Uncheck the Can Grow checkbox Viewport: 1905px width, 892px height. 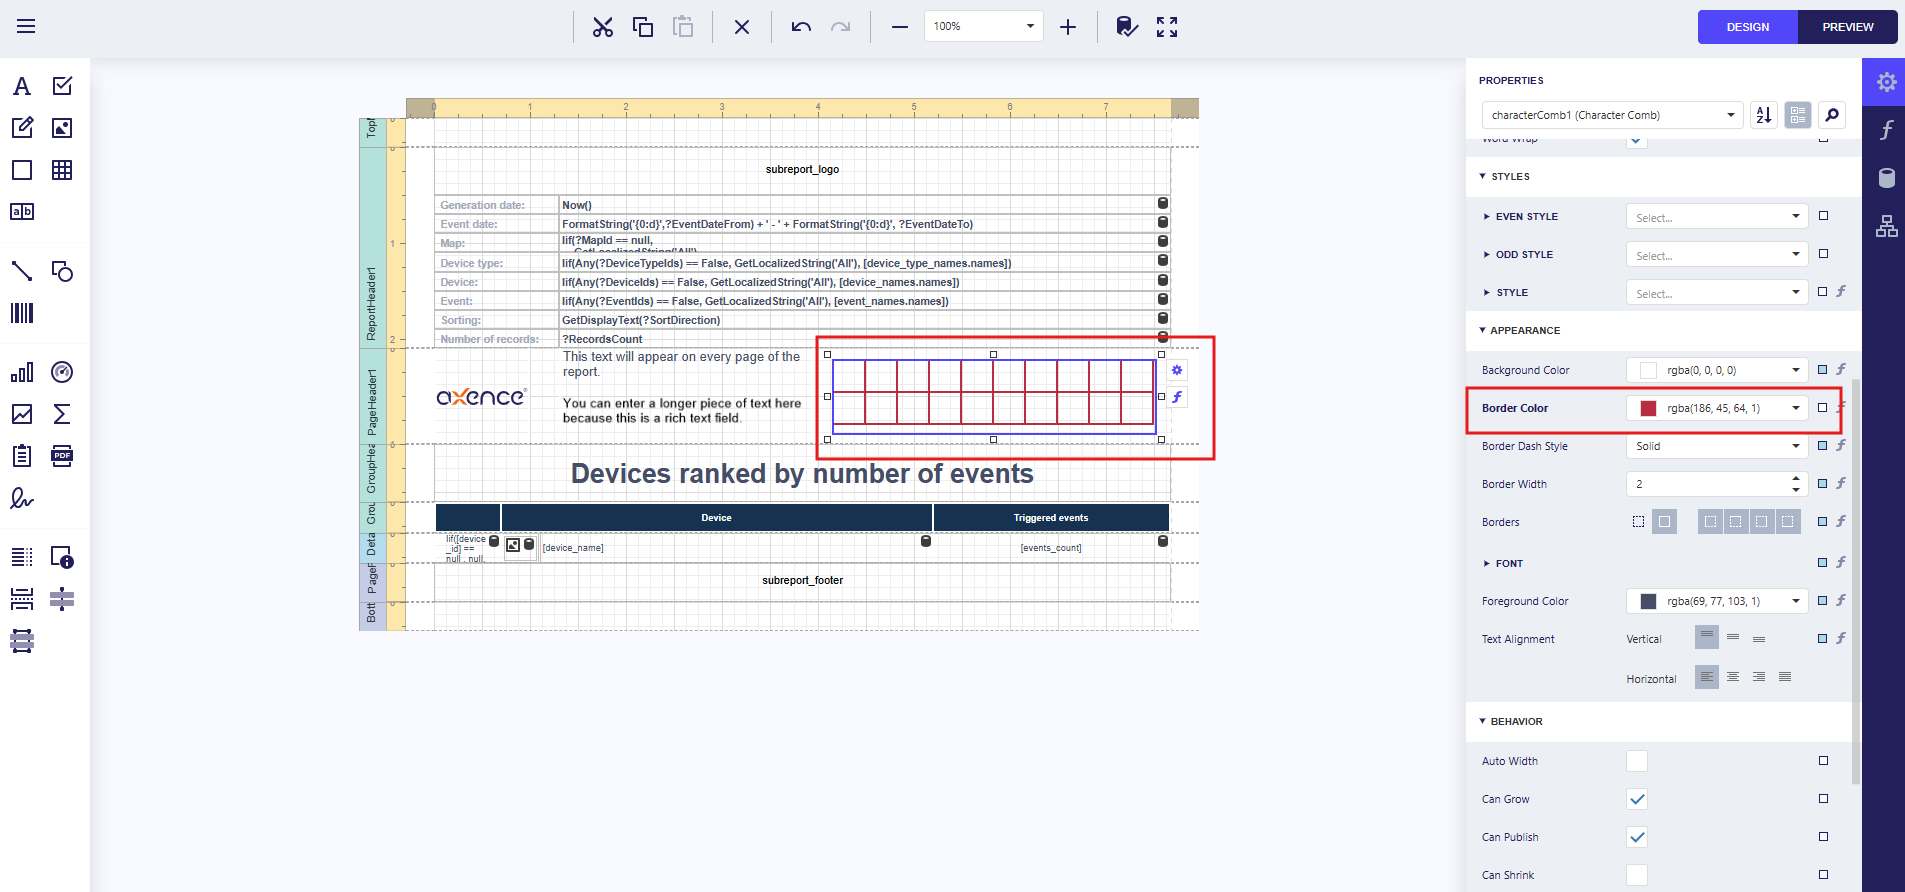pyautogui.click(x=1636, y=799)
